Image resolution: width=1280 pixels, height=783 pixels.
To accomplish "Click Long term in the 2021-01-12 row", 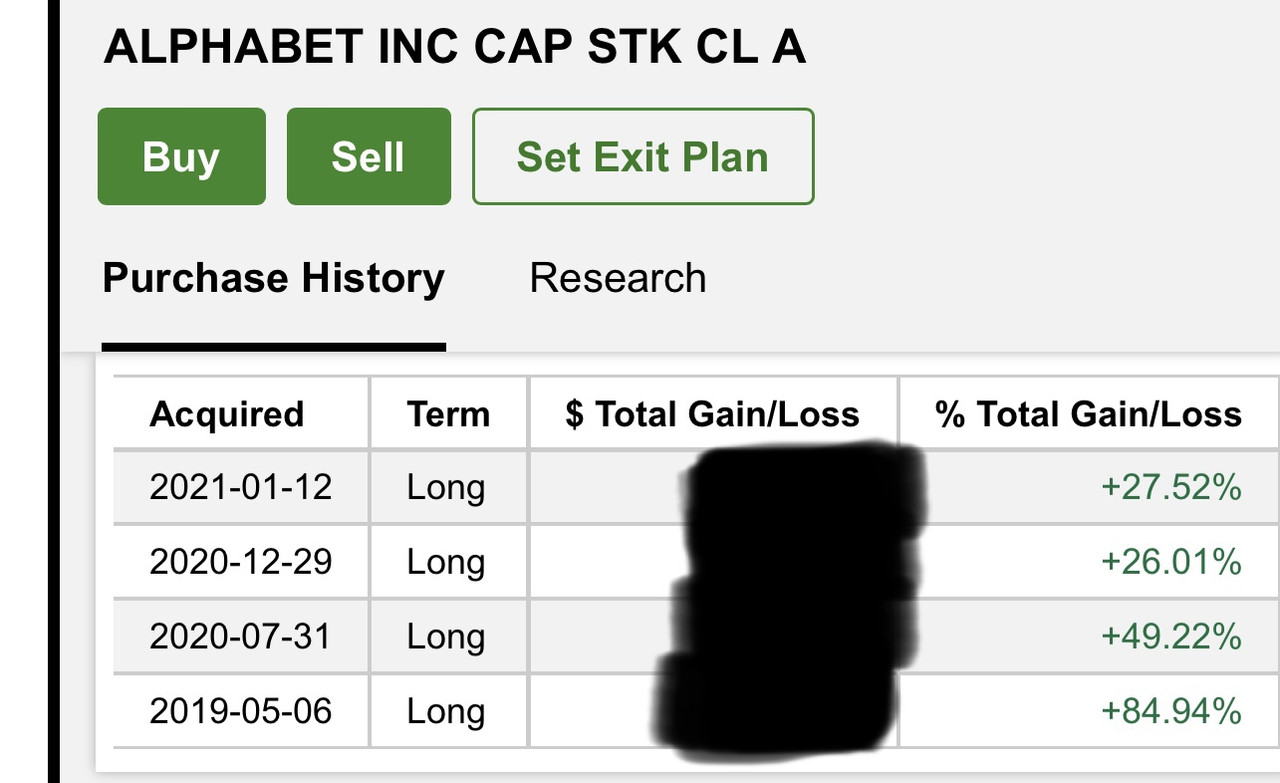I will coord(446,487).
